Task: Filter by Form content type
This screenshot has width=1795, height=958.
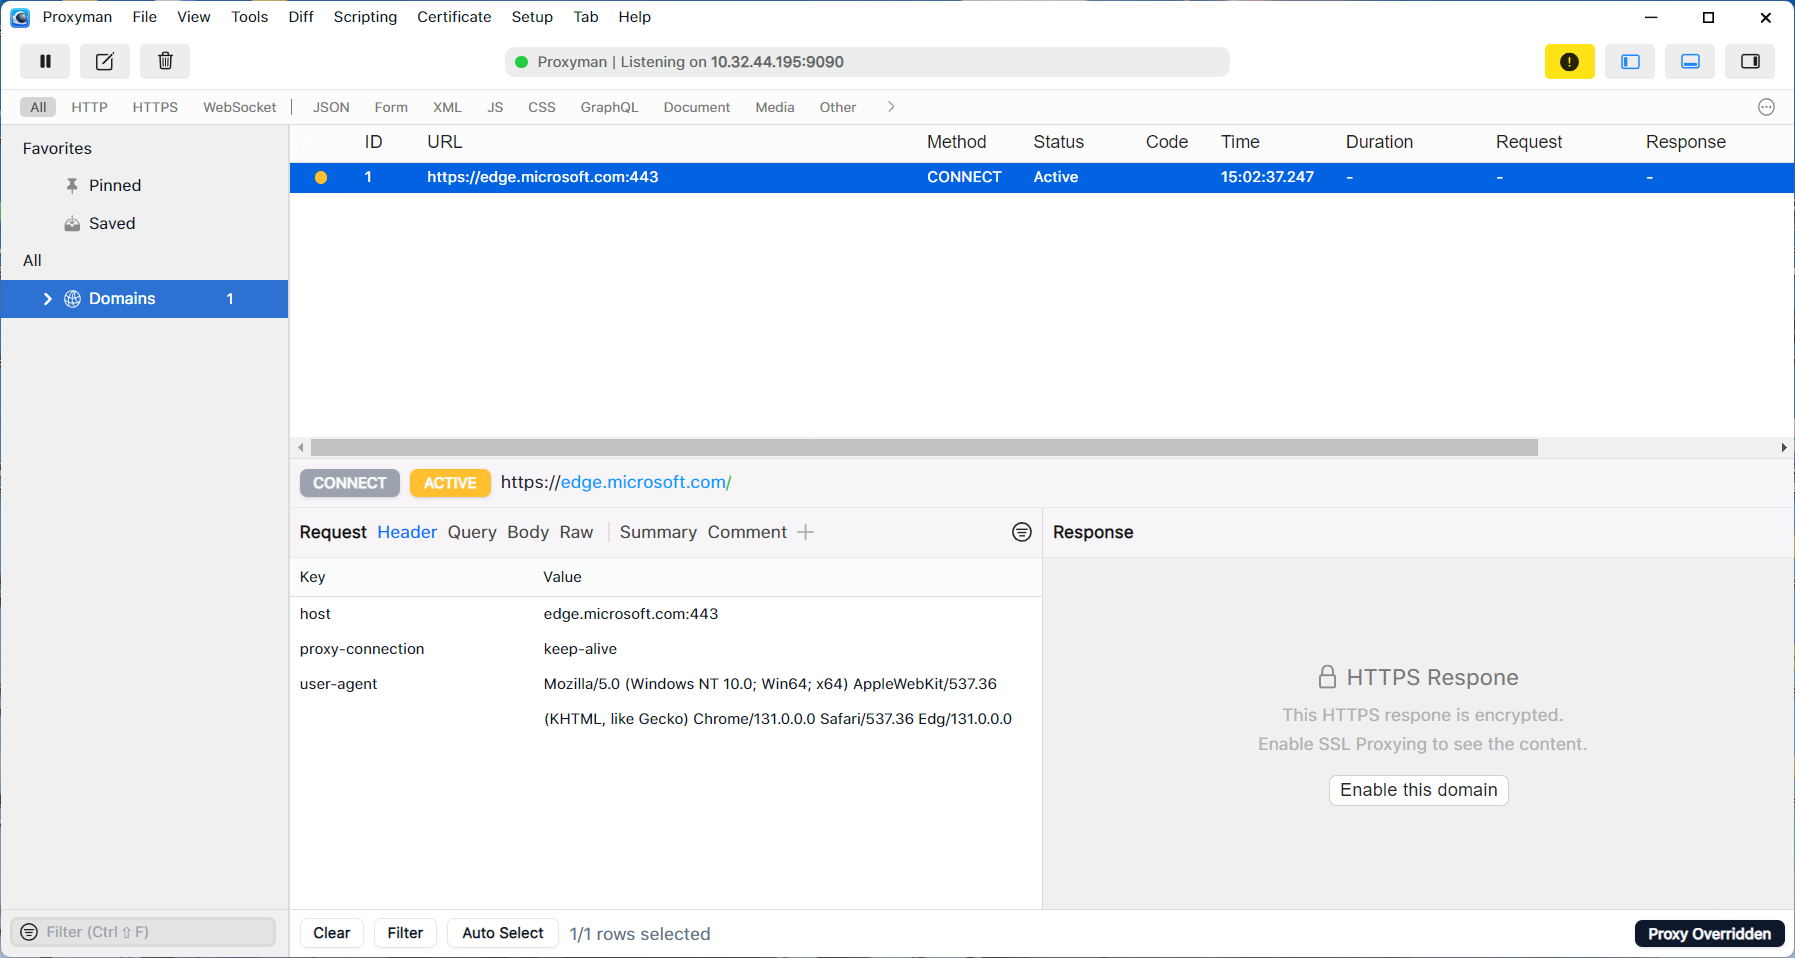Action: (391, 107)
